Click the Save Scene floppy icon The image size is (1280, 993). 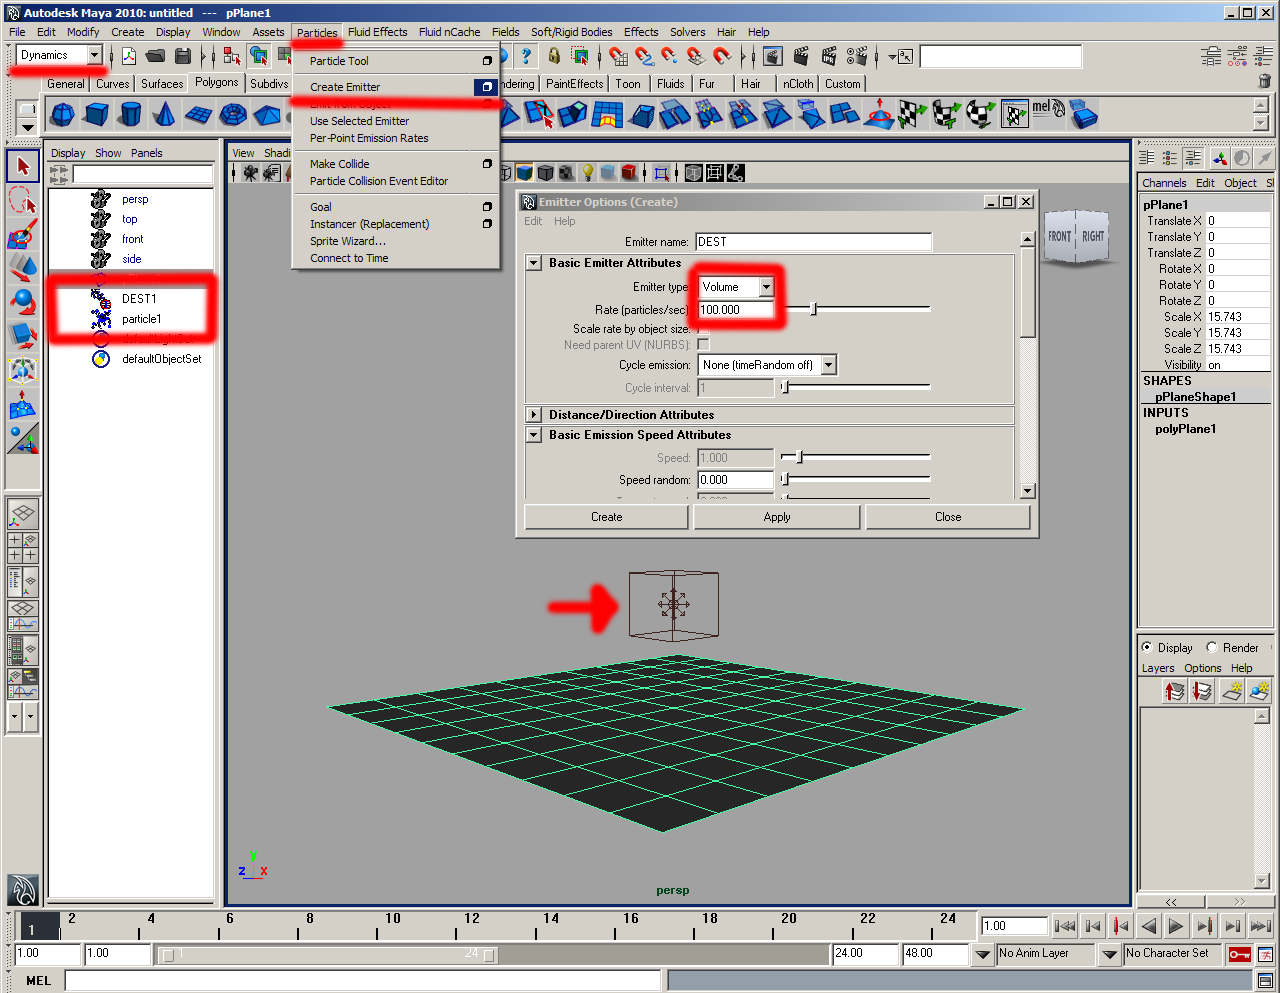[182, 56]
